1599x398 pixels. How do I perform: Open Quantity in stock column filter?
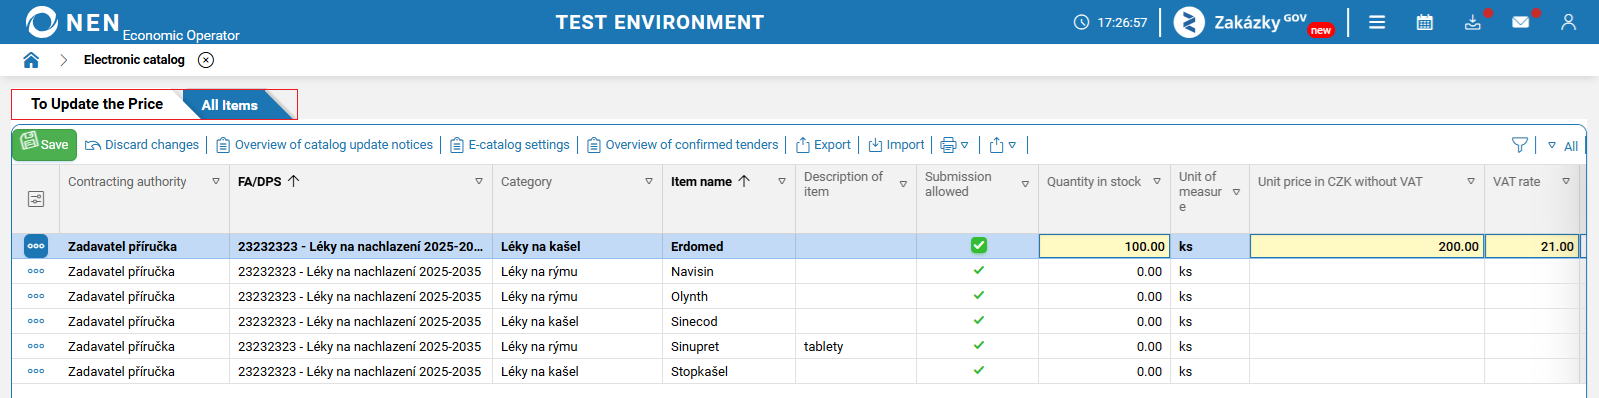coord(1157,182)
